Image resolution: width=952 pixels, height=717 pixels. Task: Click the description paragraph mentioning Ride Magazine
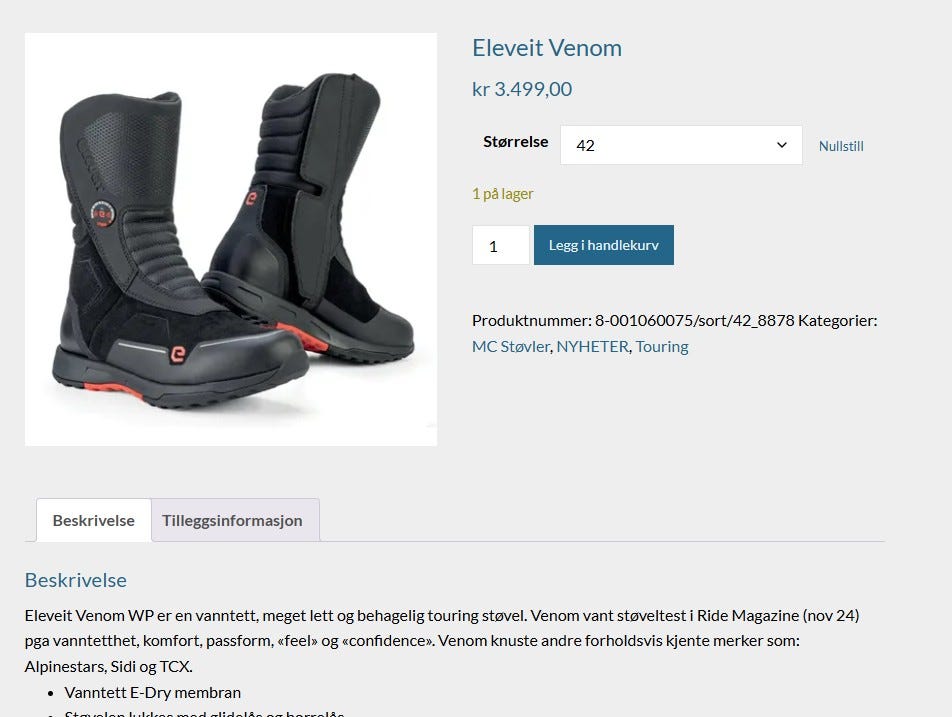pos(442,641)
